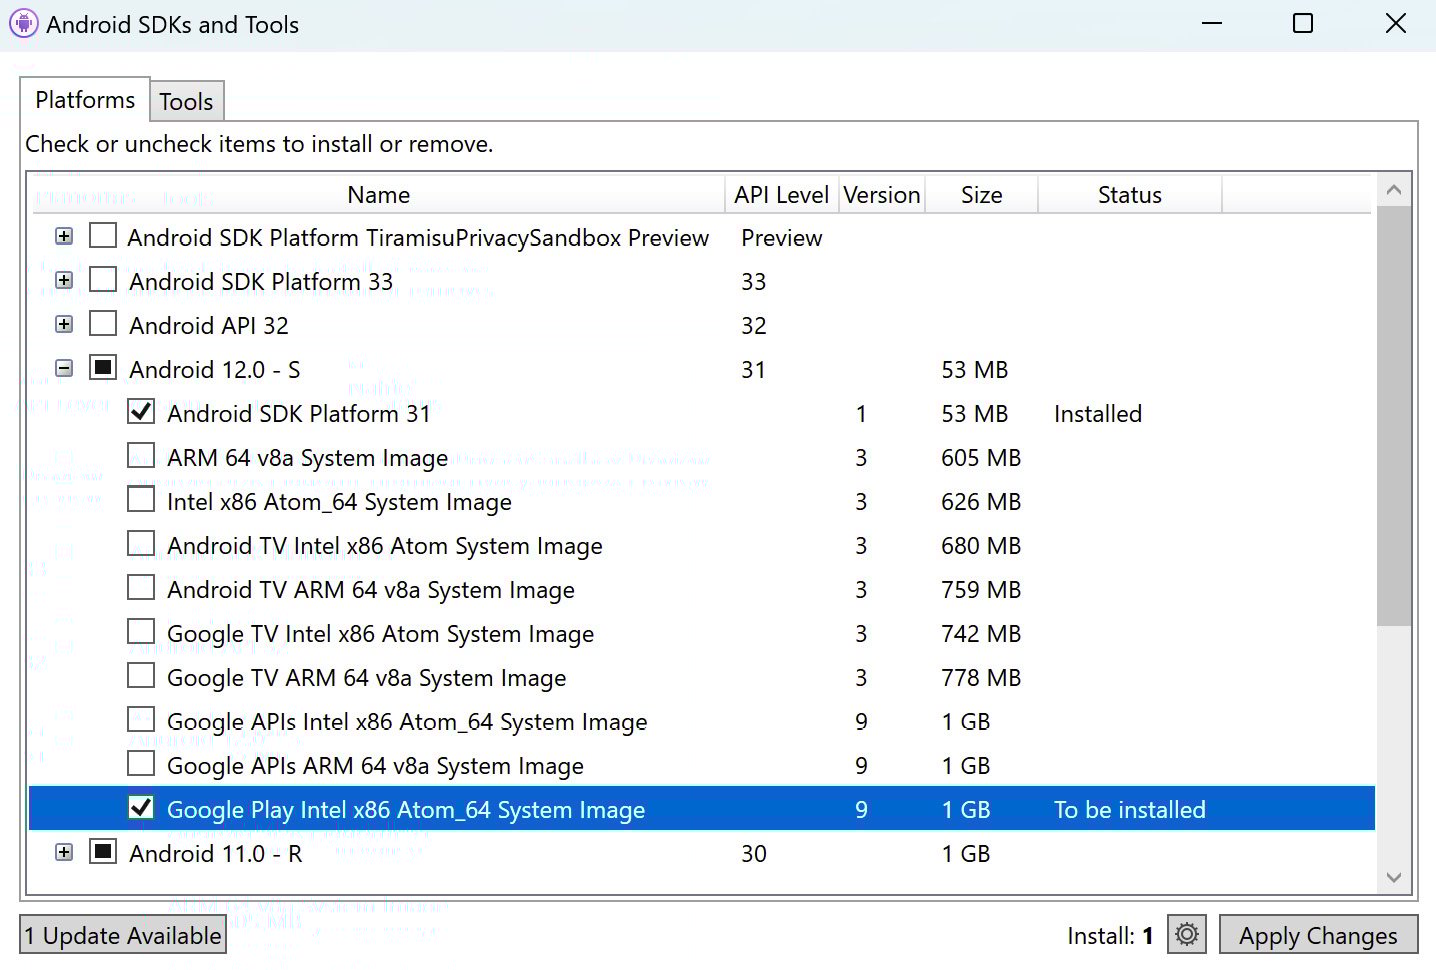Check Intel x86 Atom_64 System Image
This screenshot has width=1436, height=970.
point(141,500)
